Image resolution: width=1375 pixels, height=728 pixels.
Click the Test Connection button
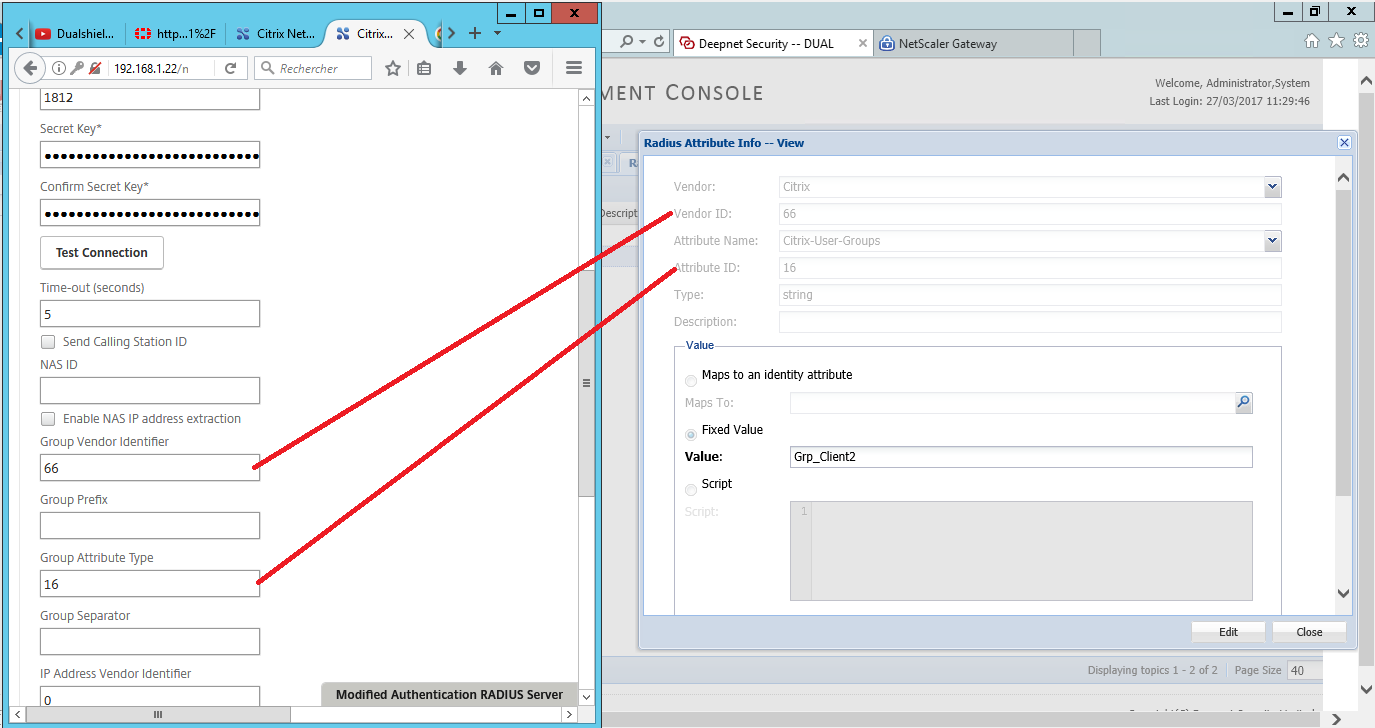[x=101, y=253]
